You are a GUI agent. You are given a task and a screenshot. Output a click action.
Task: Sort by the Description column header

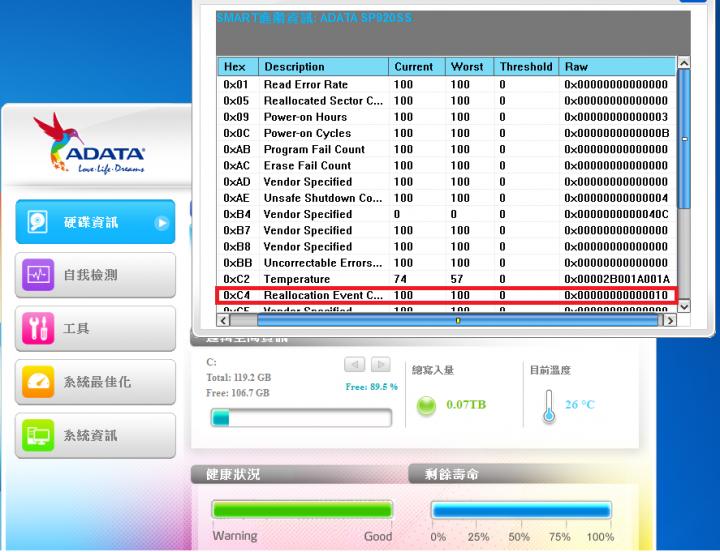pos(324,67)
